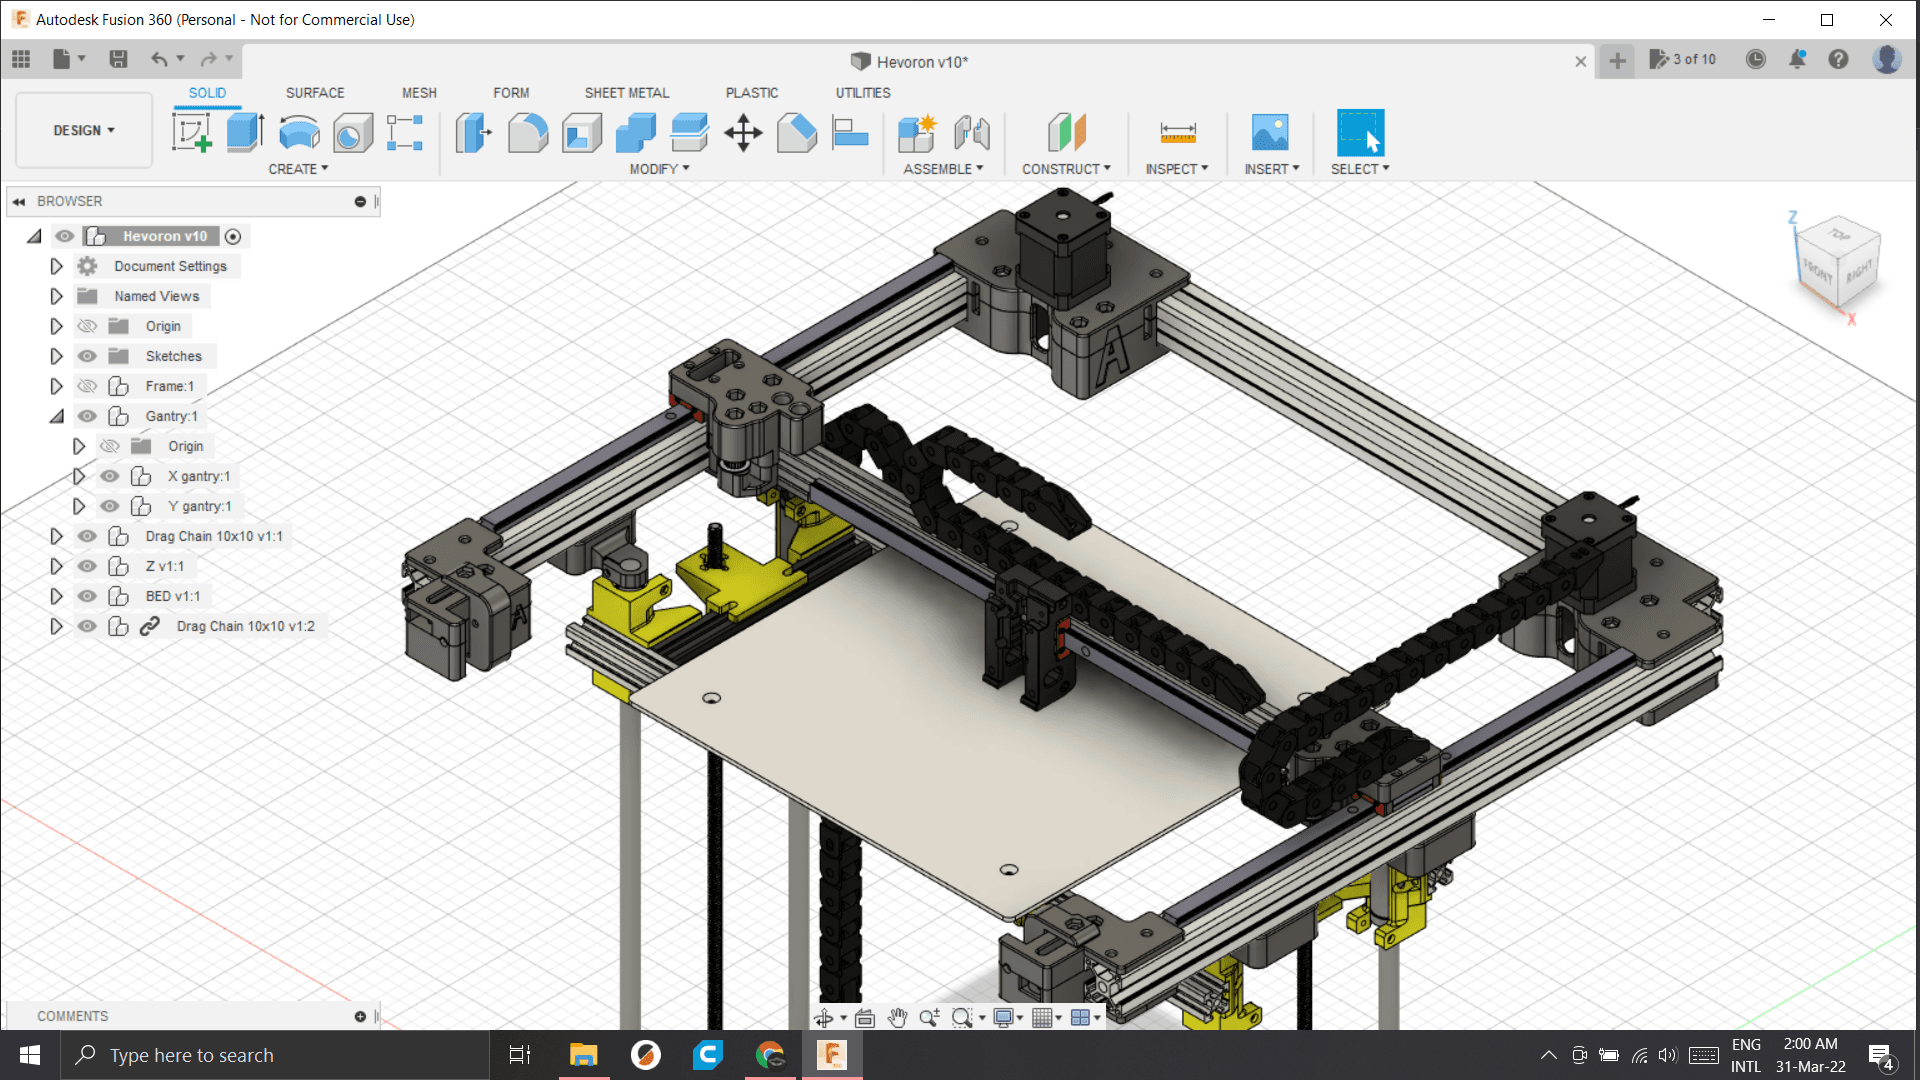Expand Document Settings node
This screenshot has width=1920, height=1080.
coord(57,266)
